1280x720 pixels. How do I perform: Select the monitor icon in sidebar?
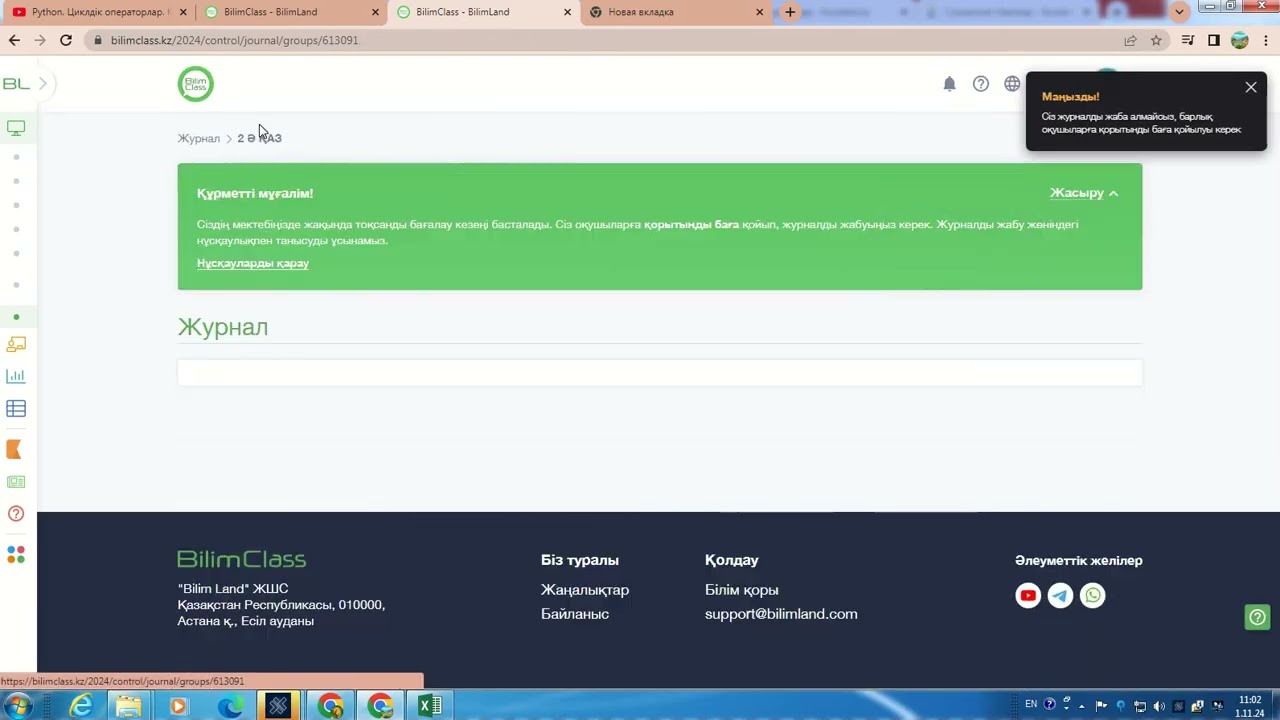pyautogui.click(x=16, y=128)
